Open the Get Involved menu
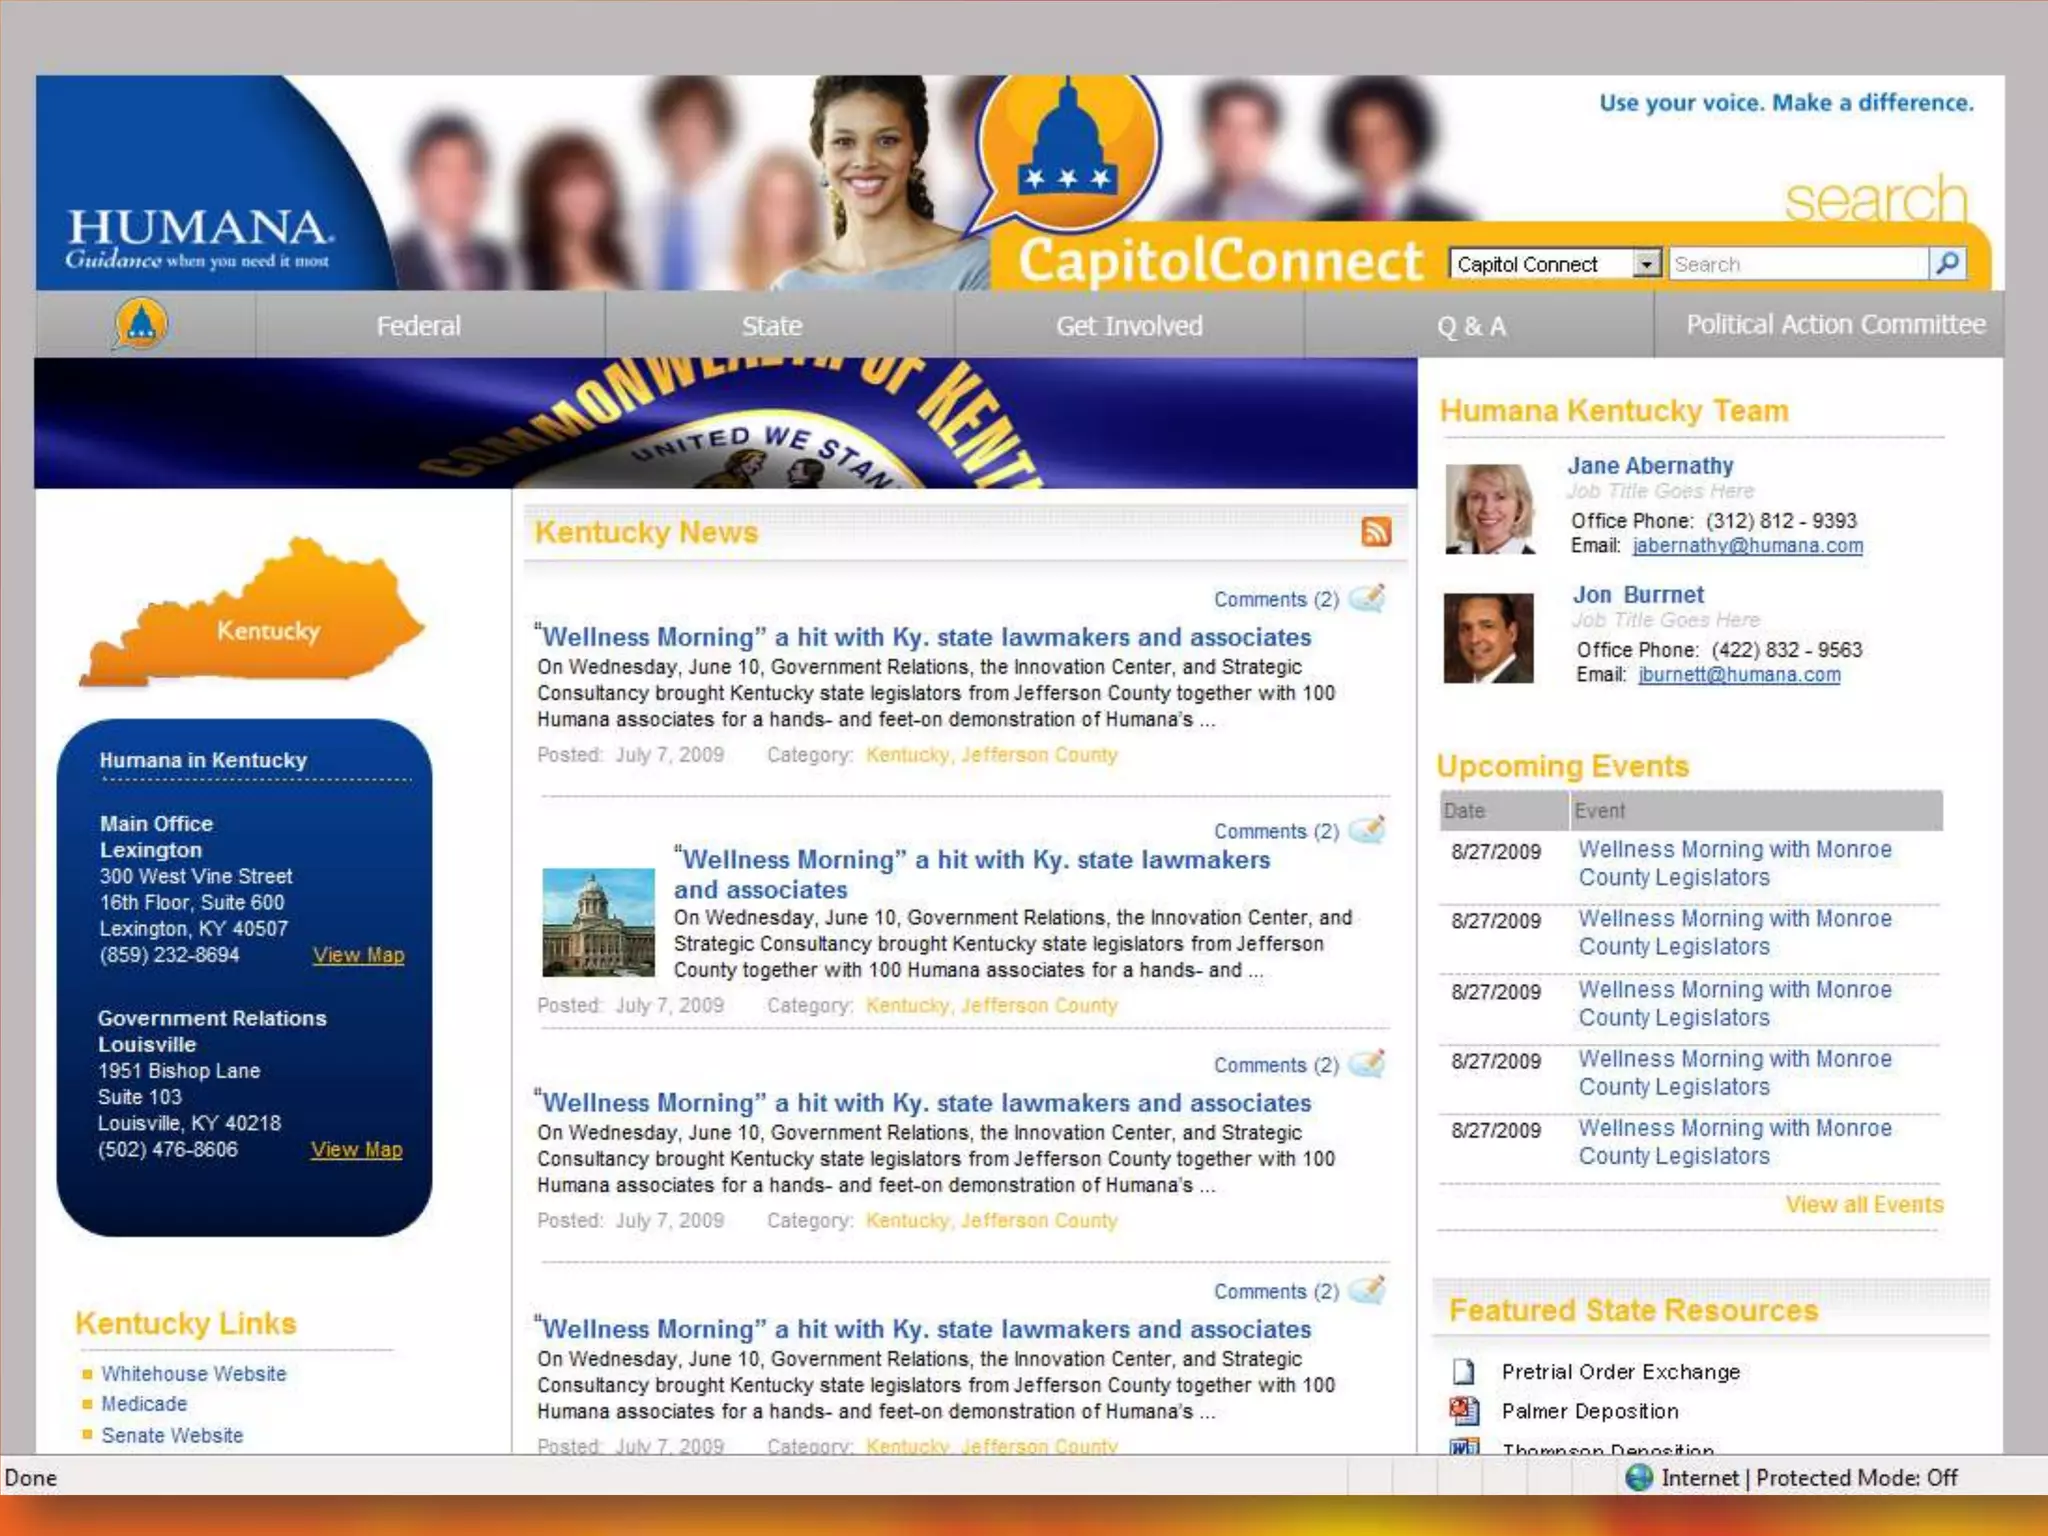The height and width of the screenshot is (1536, 2048). point(1129,325)
